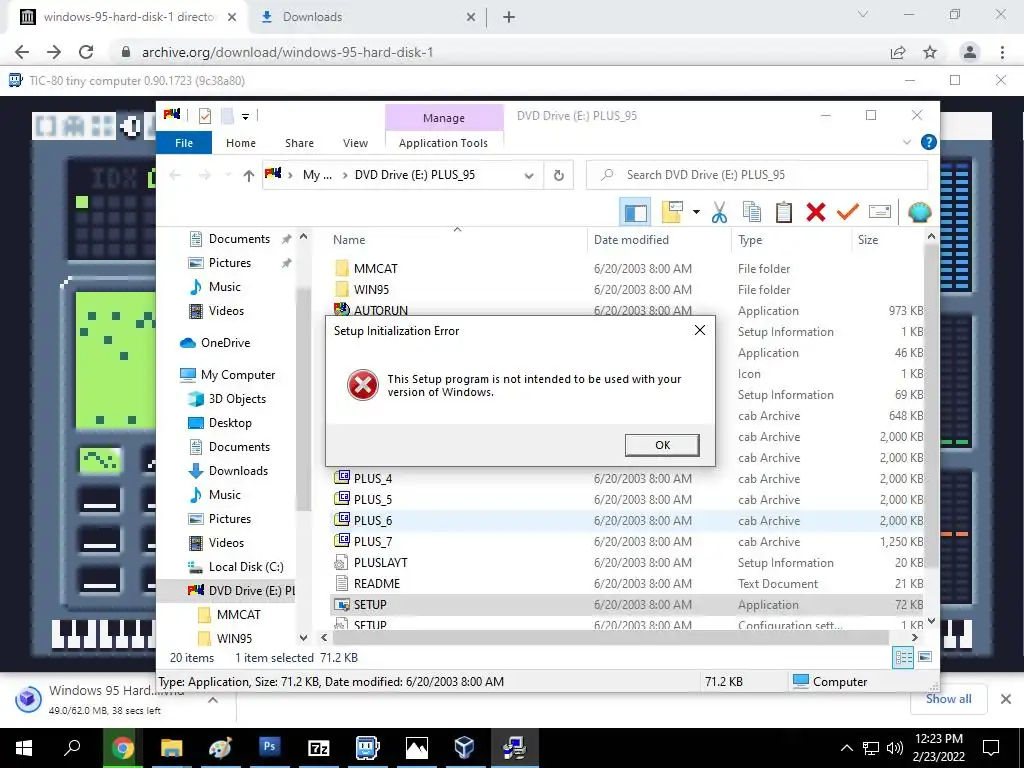Select the PLUS_5 cab archive
Screen dimensions: 1024x768
(x=372, y=500)
